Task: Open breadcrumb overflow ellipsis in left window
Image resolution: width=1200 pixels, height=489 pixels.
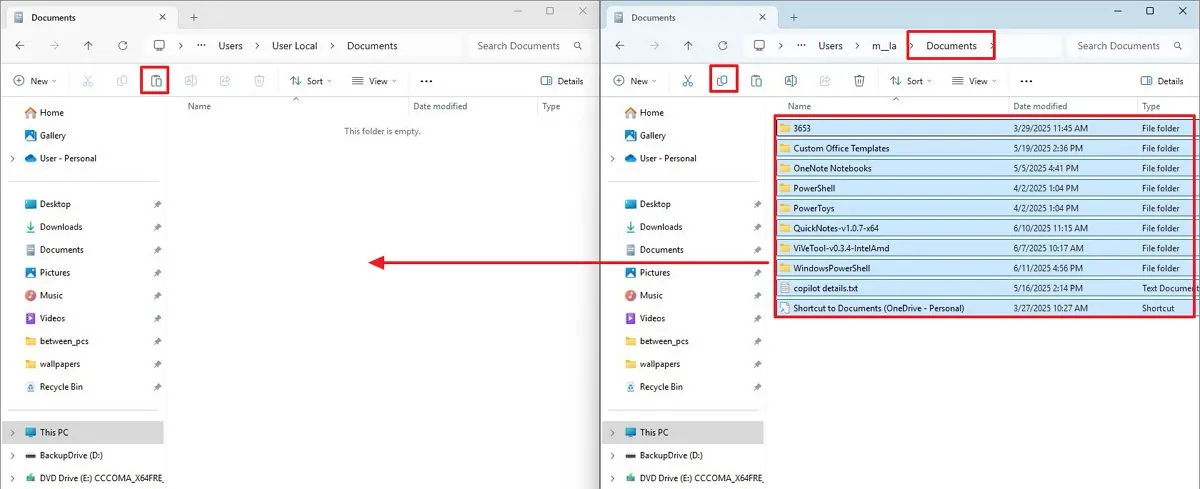Action: pyautogui.click(x=202, y=46)
